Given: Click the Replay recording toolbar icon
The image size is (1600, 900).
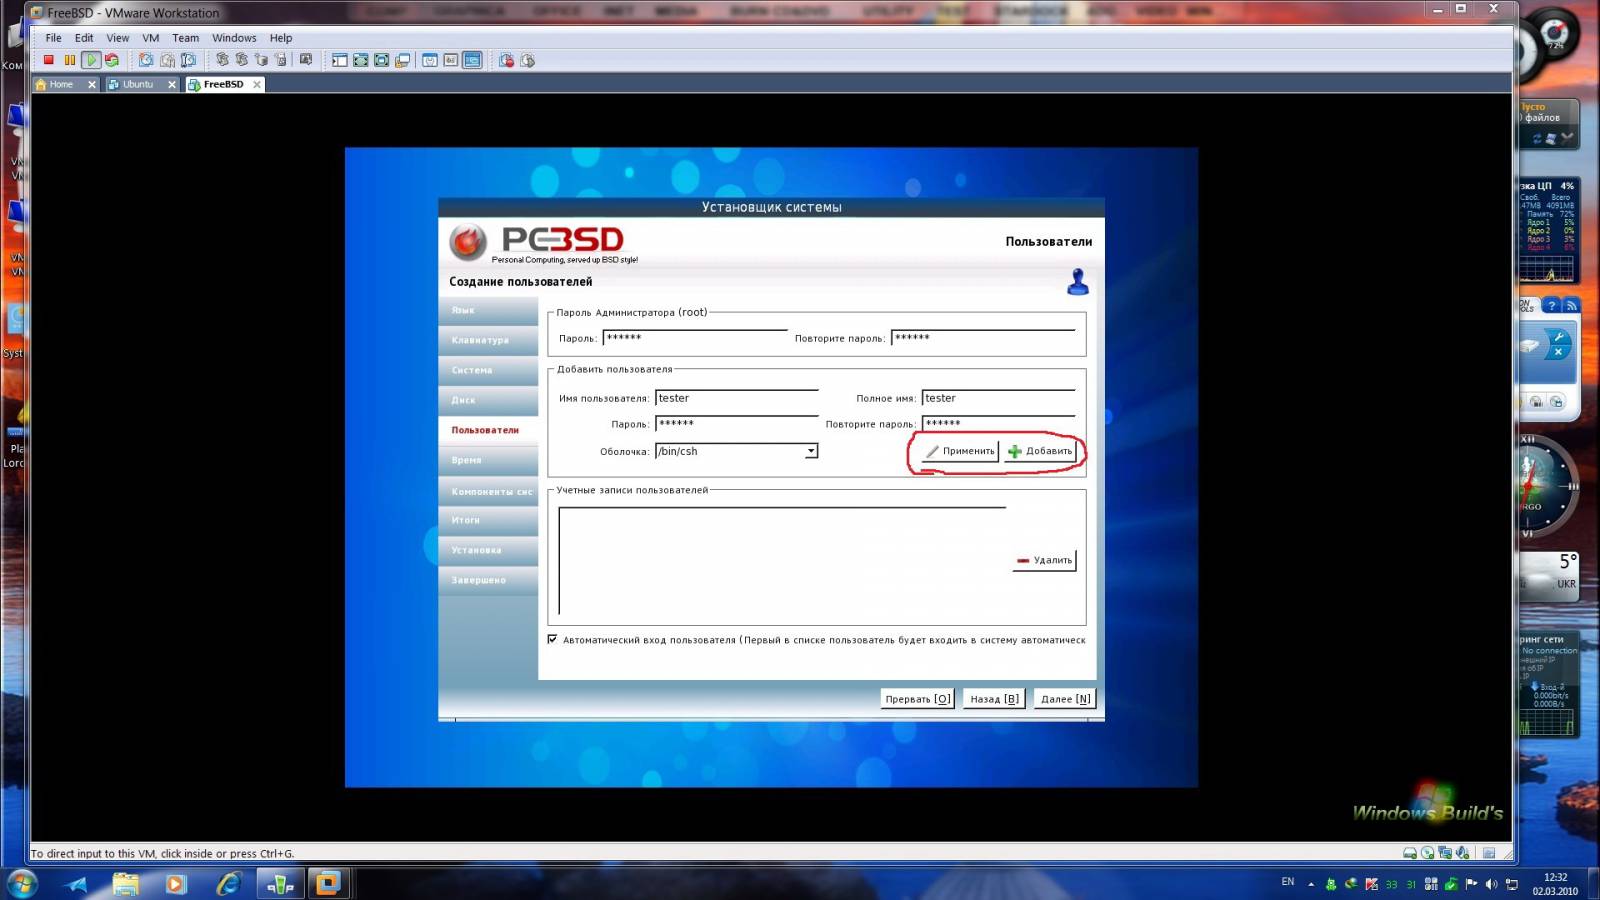Looking at the screenshot, I should point(527,60).
